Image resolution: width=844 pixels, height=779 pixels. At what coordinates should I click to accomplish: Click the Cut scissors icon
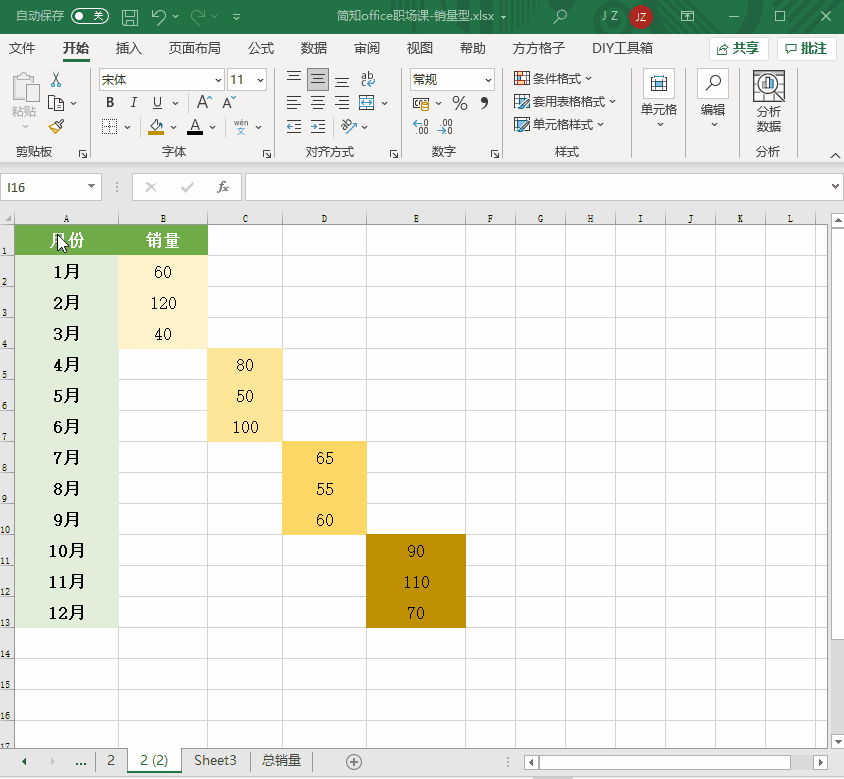(56, 80)
